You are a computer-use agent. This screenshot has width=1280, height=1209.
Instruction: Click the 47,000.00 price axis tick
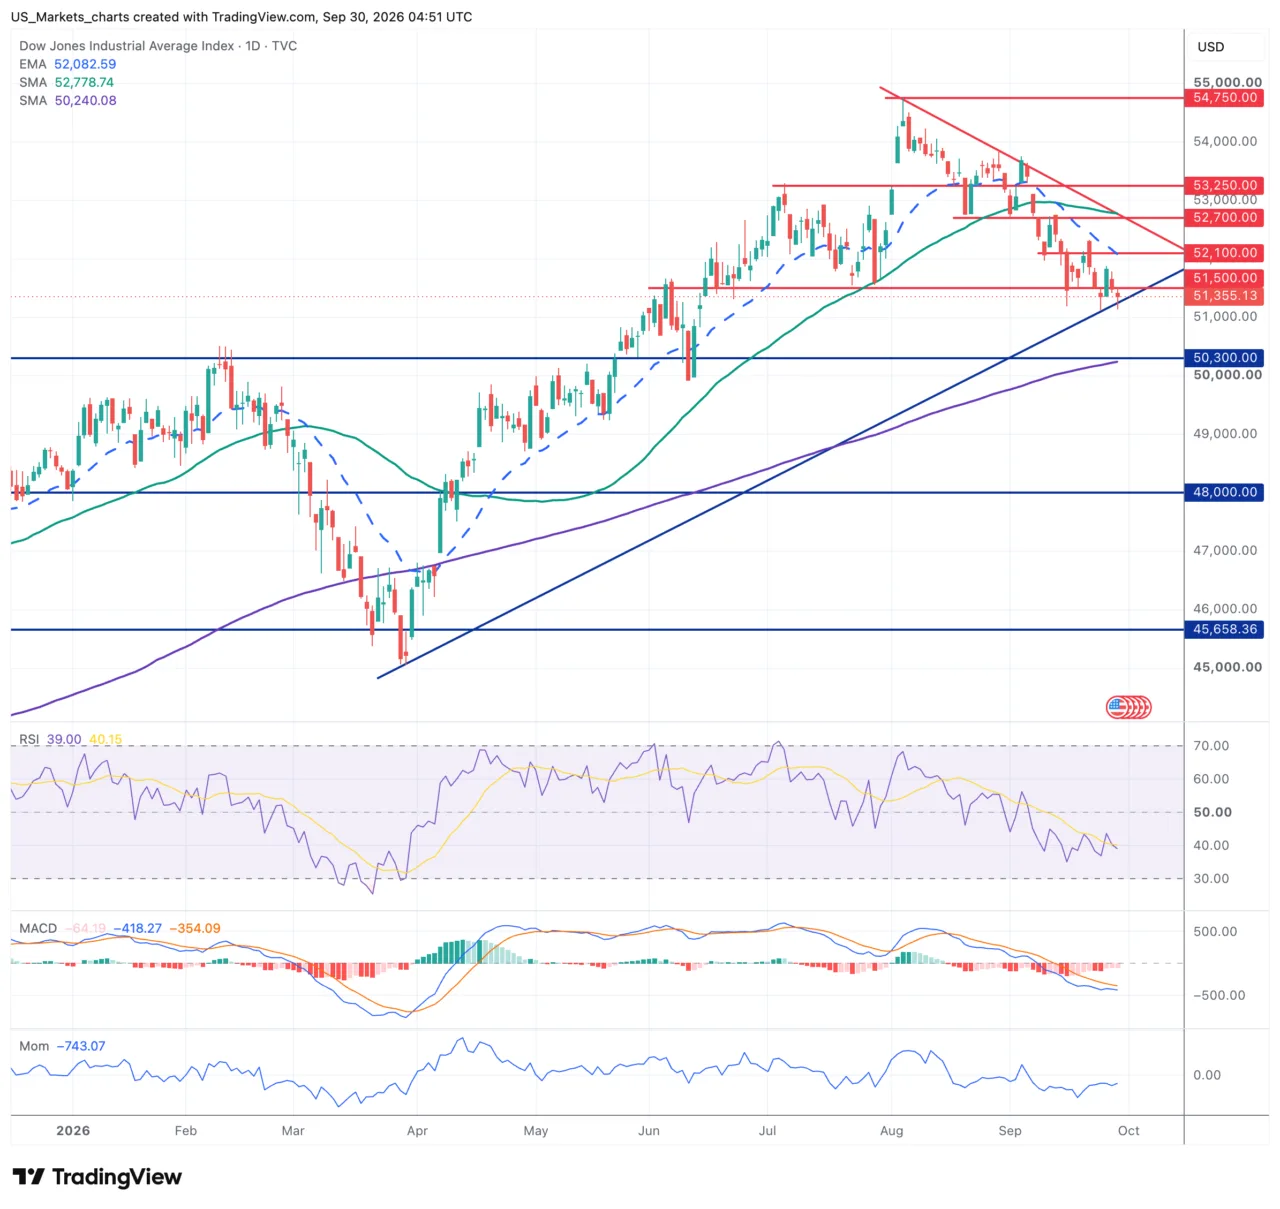[x=1225, y=550]
